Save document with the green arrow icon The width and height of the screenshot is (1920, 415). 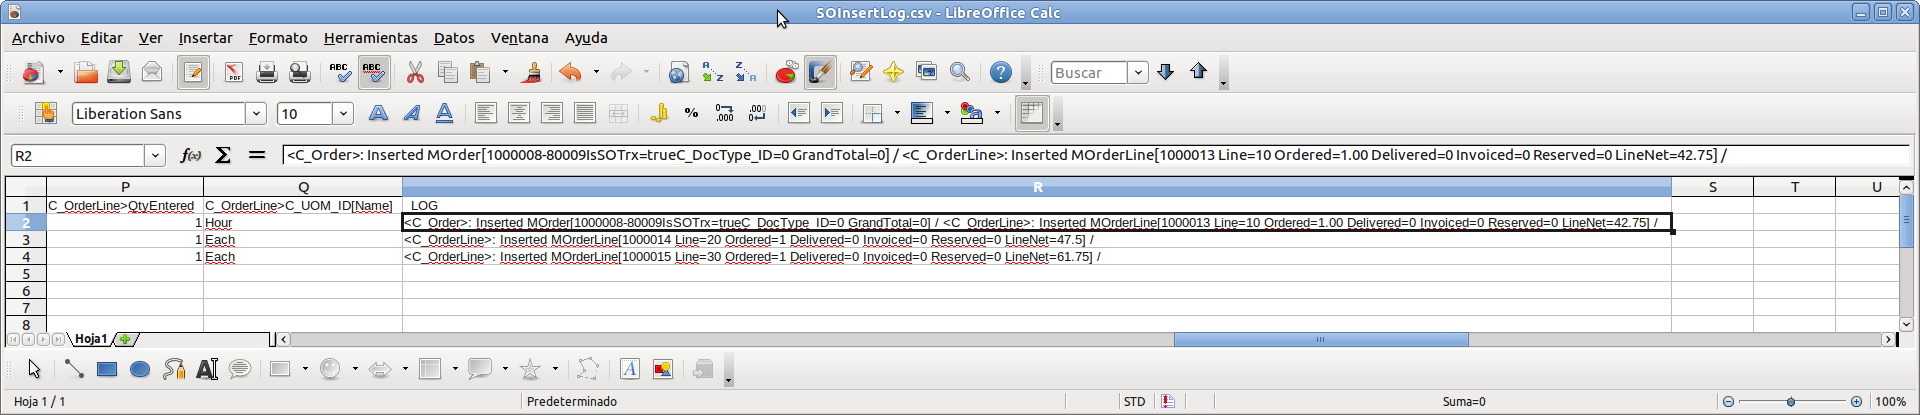coord(119,72)
